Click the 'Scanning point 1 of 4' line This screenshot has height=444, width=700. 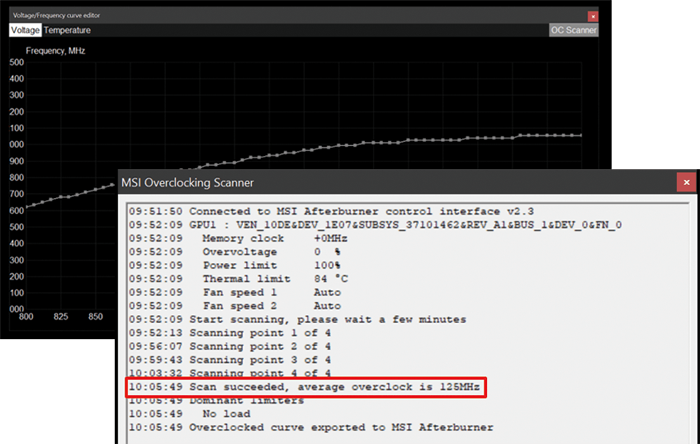pyautogui.click(x=230, y=333)
